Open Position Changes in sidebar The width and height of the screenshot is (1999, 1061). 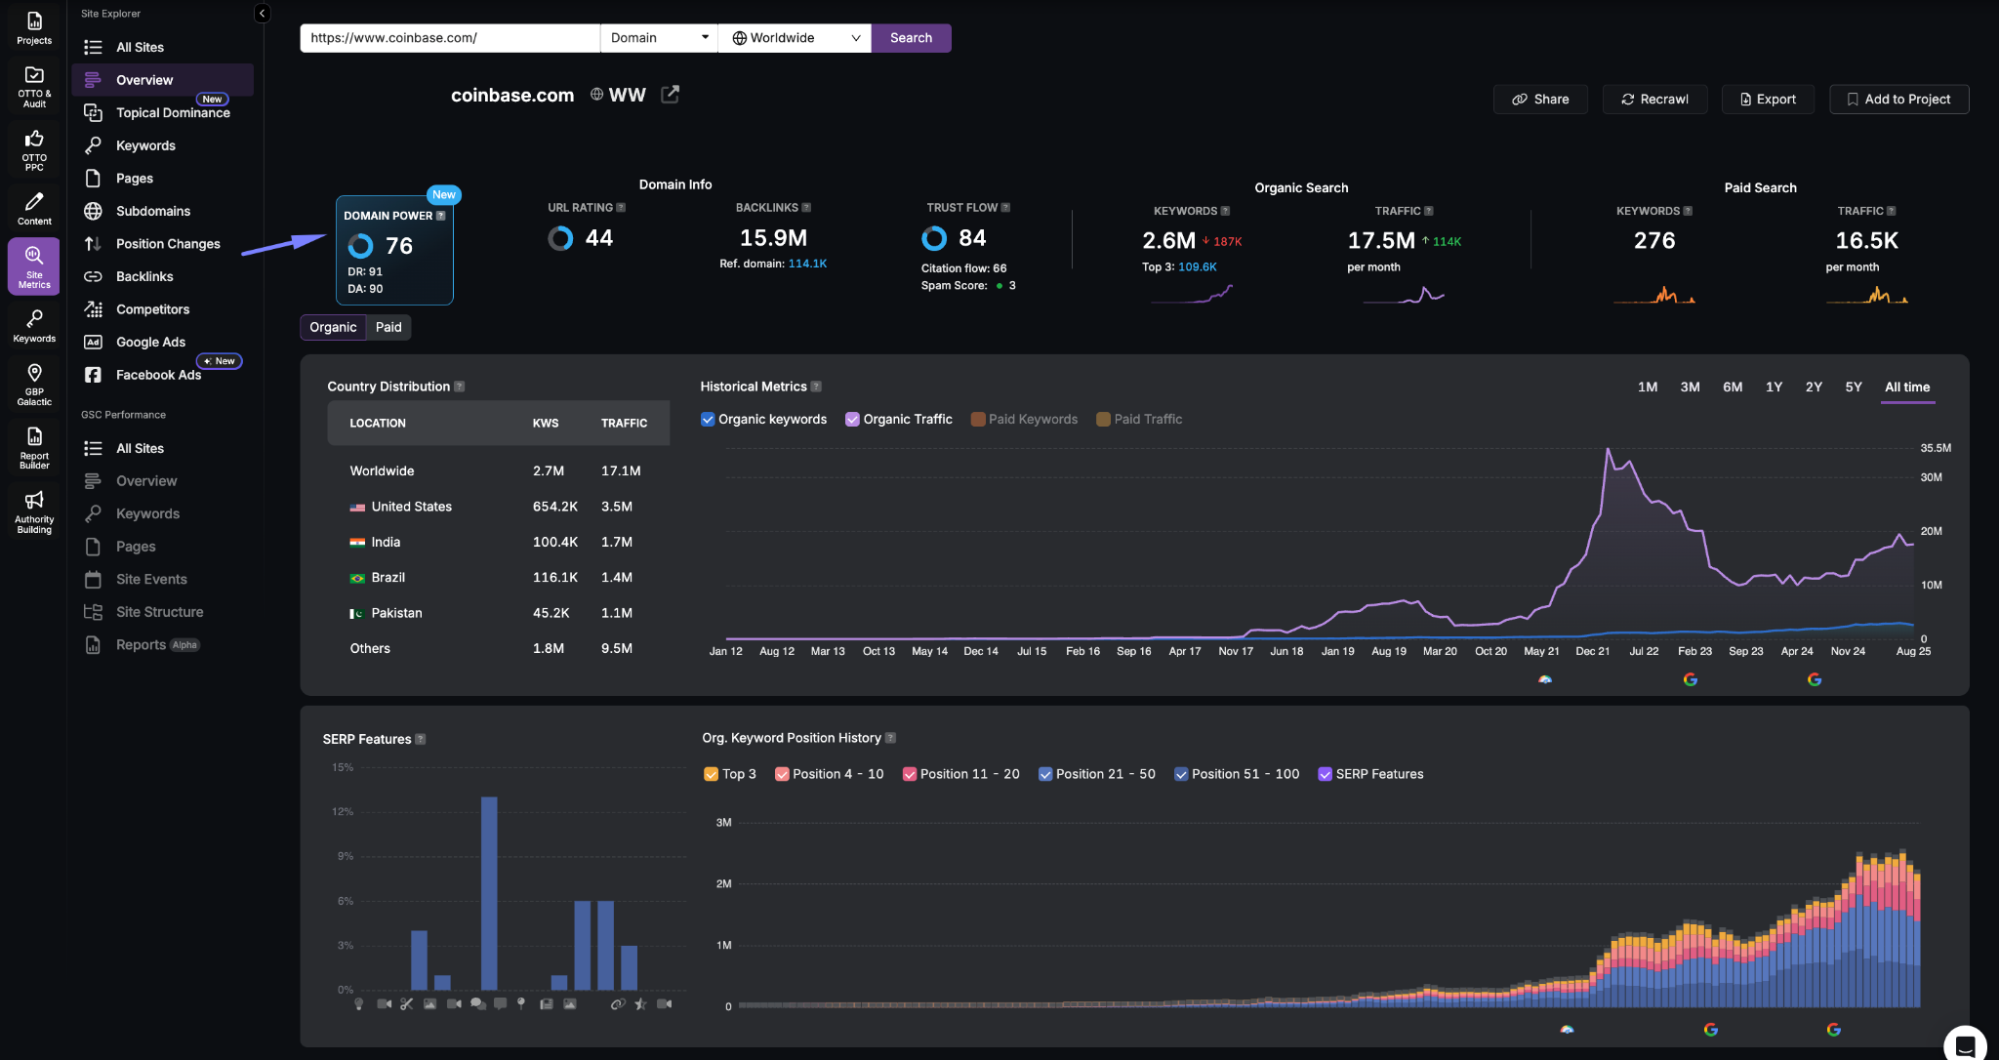162,244
